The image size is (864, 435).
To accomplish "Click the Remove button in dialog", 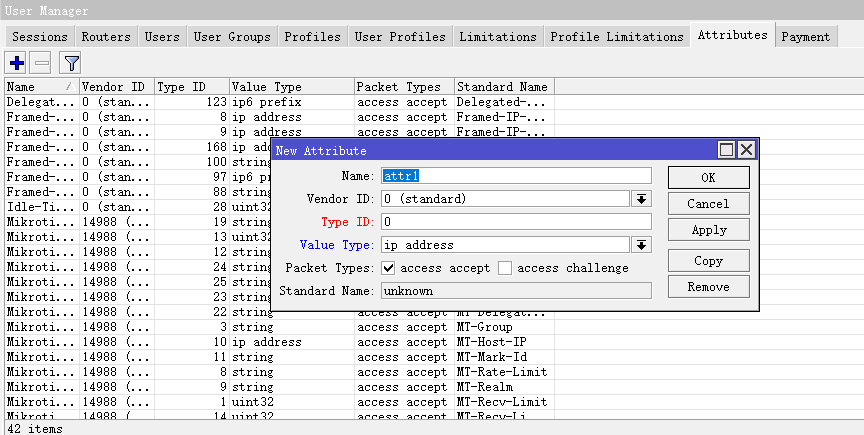I will (x=708, y=287).
